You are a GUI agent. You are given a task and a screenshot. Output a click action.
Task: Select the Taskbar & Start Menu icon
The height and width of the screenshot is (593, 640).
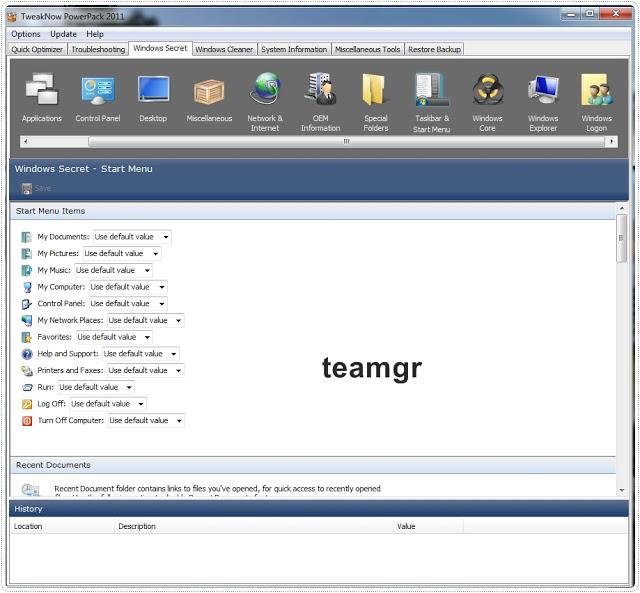coord(431,89)
